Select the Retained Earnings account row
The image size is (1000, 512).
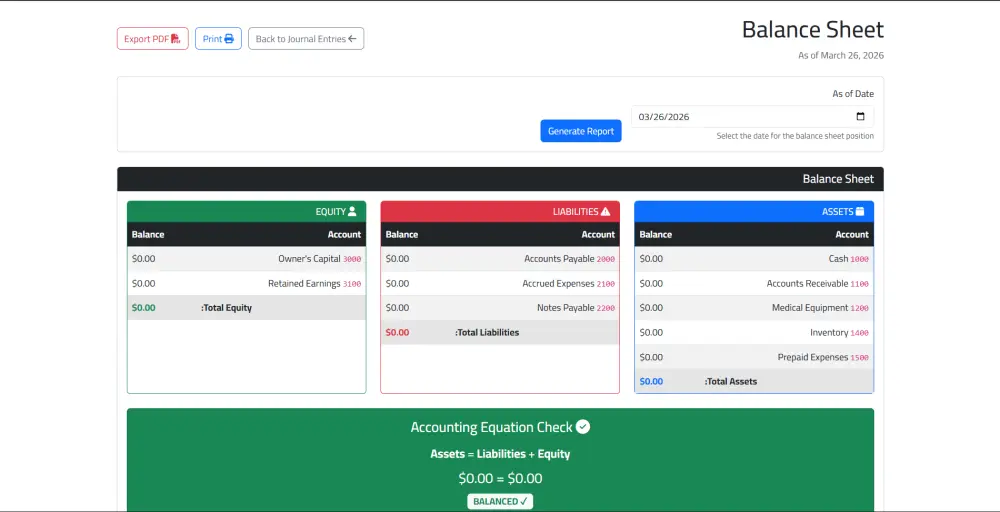[247, 284]
